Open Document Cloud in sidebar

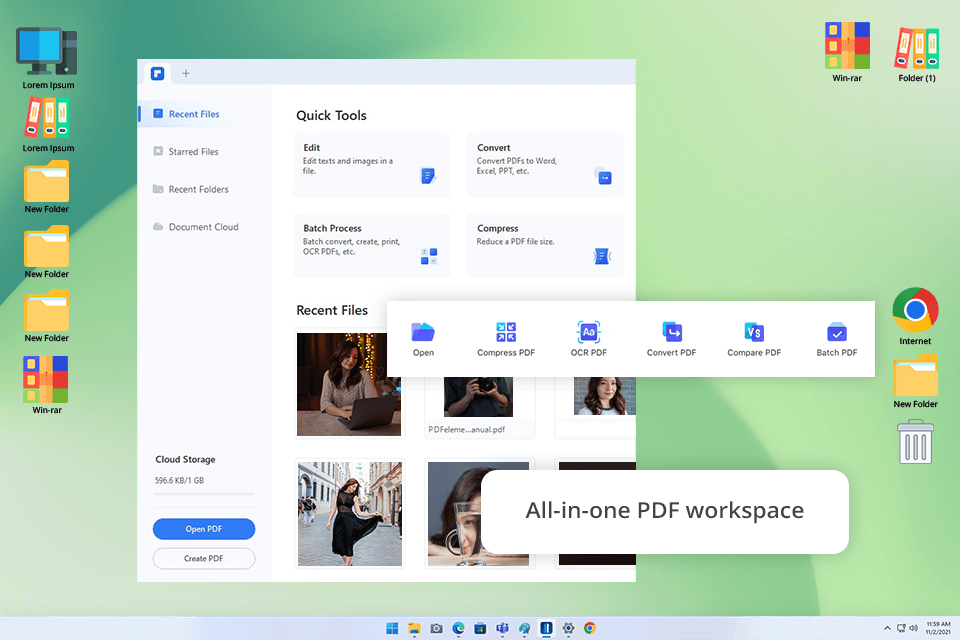click(x=195, y=227)
